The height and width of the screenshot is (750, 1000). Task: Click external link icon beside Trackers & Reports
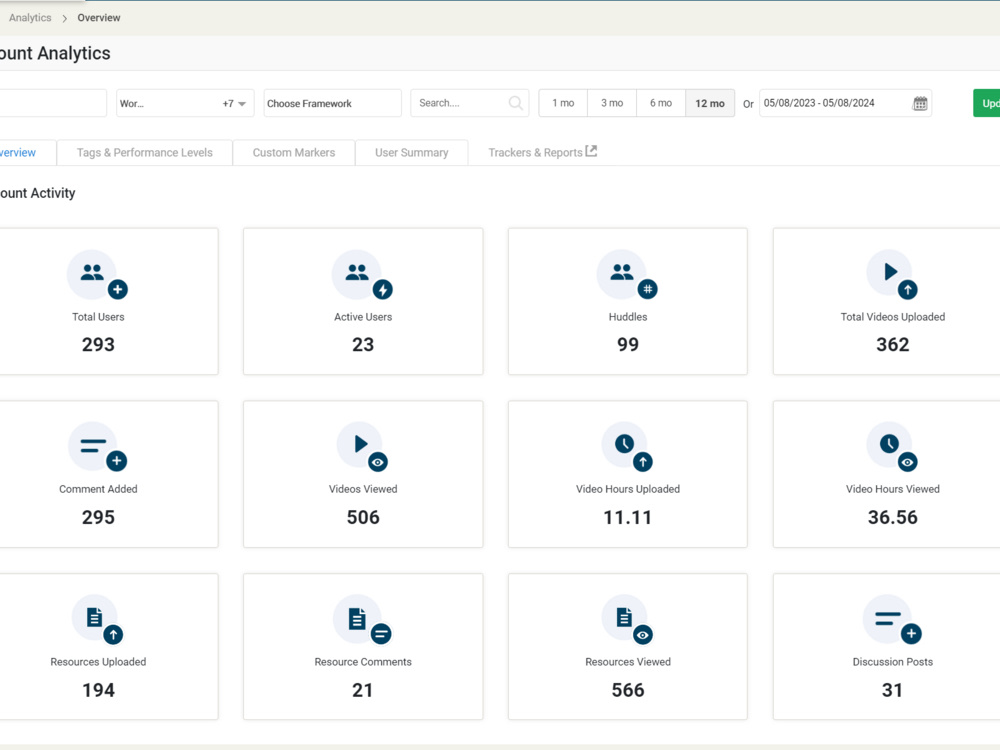(x=591, y=151)
